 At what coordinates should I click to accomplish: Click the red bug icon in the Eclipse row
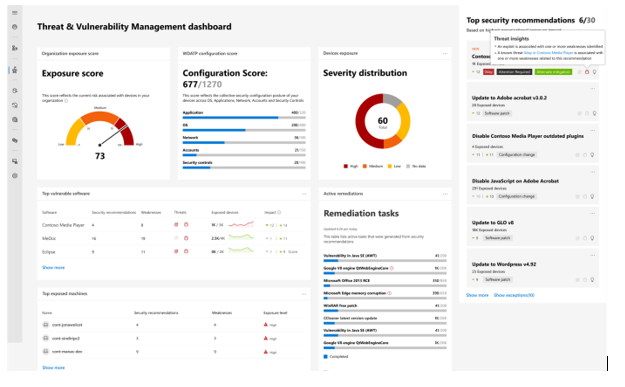click(x=186, y=251)
